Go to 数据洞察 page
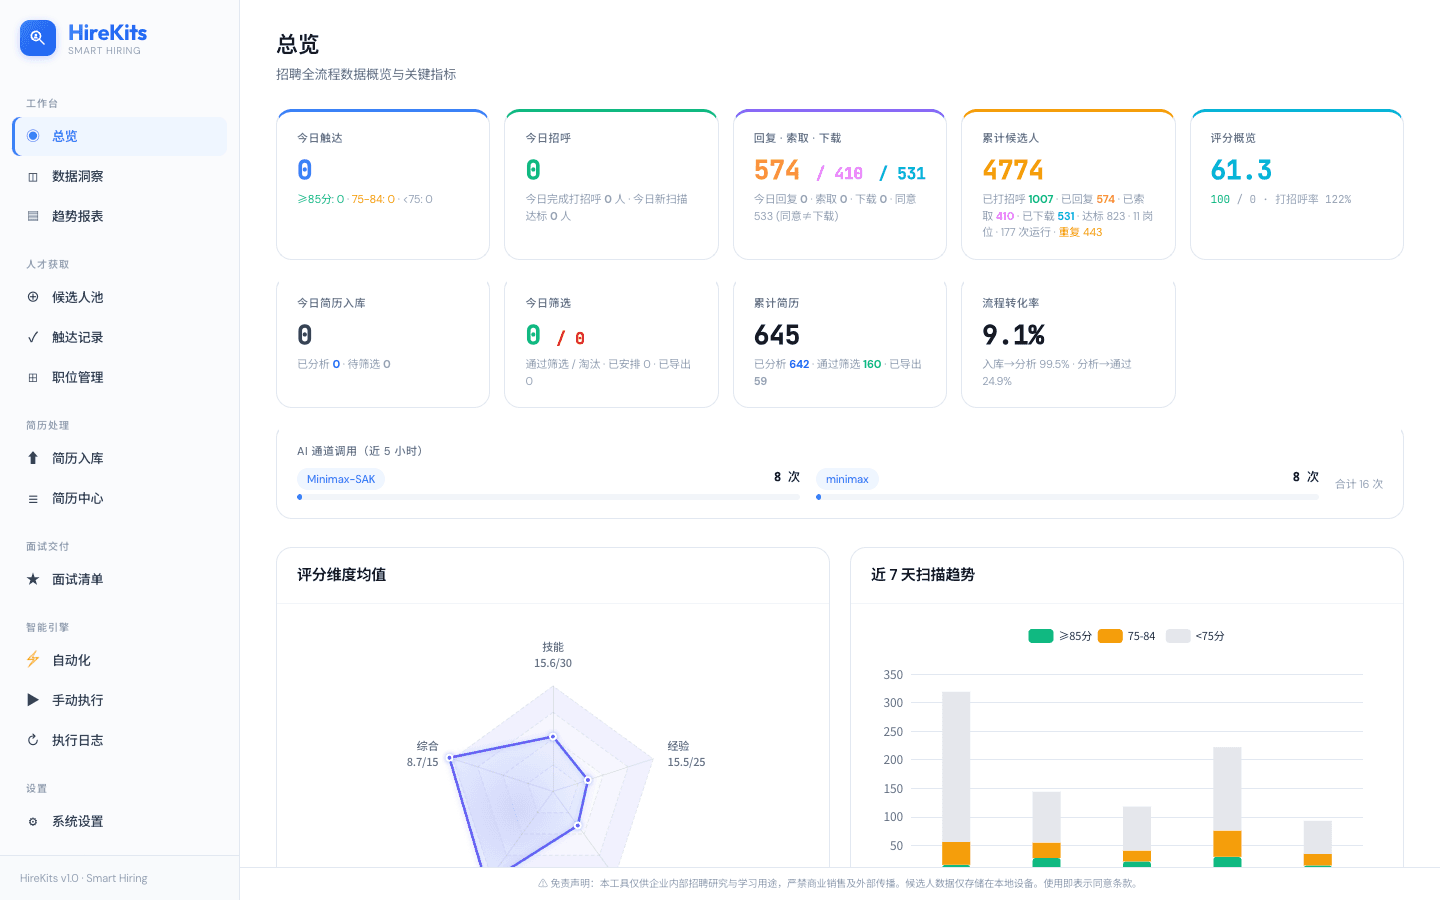This screenshot has width=1440, height=900. click(120, 176)
